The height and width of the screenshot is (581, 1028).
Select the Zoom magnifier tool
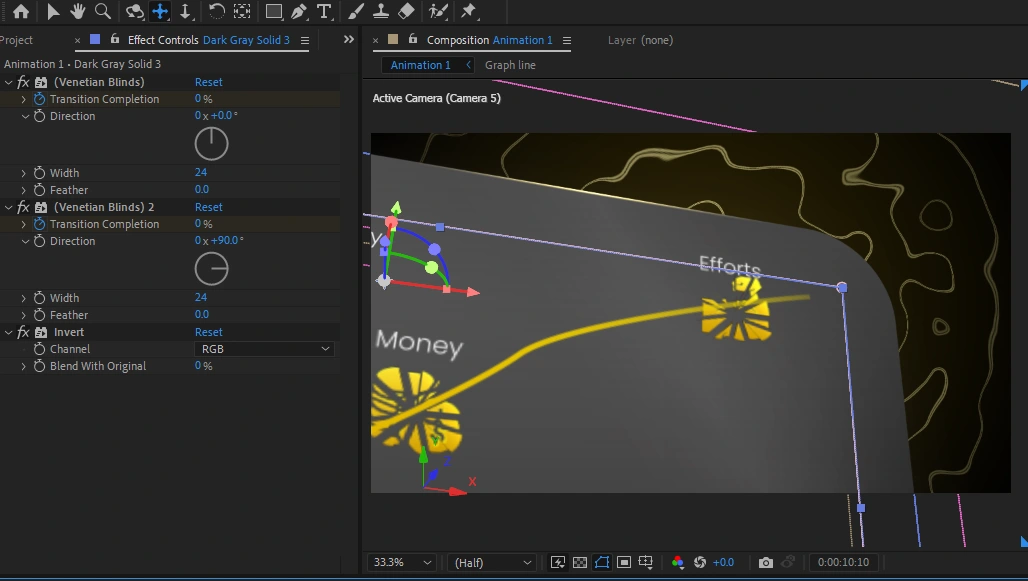(102, 12)
